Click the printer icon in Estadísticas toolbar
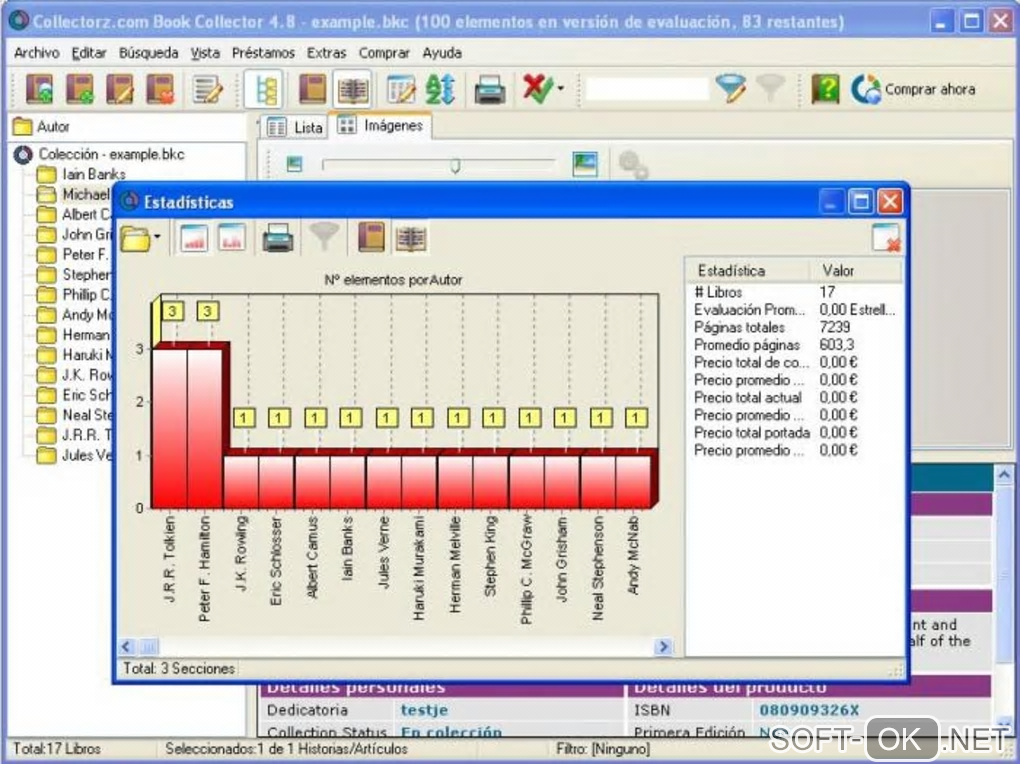Image resolution: width=1020 pixels, height=764 pixels. (x=278, y=238)
